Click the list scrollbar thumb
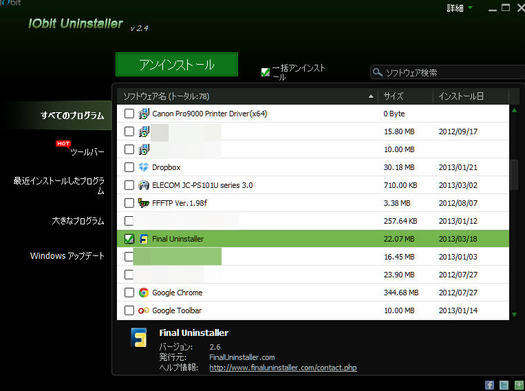 point(514,175)
